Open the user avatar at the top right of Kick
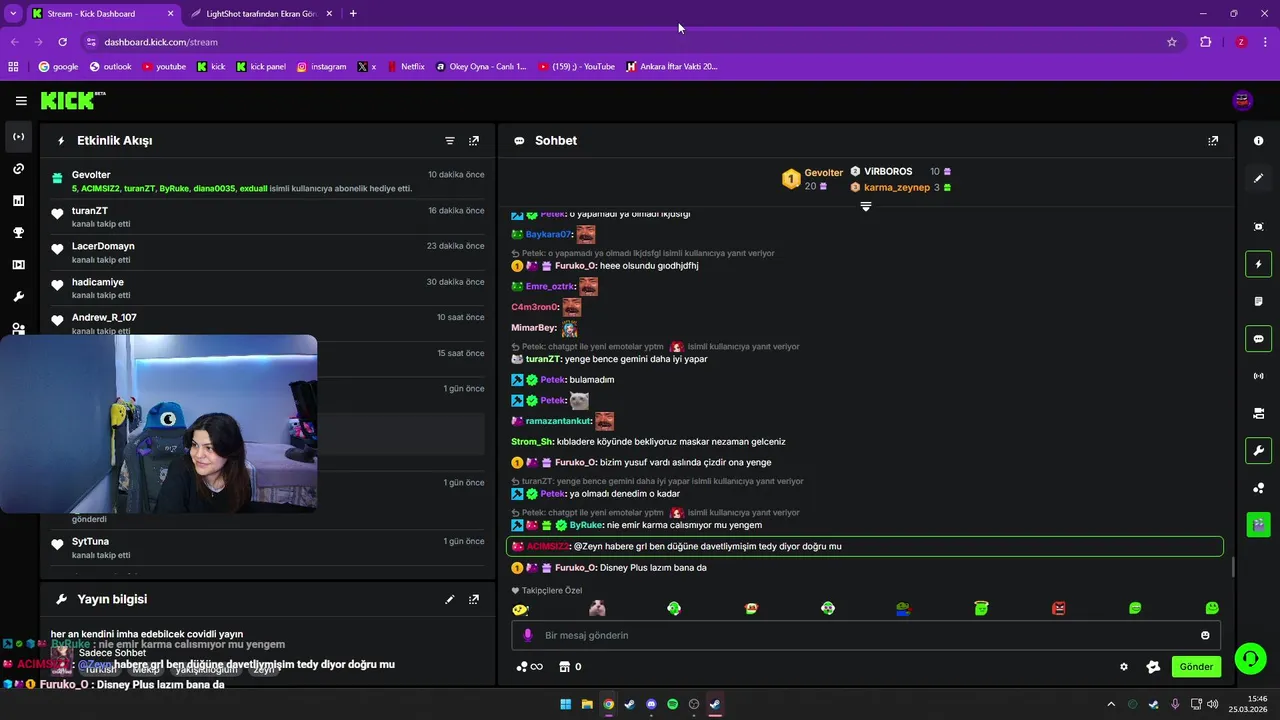The width and height of the screenshot is (1280, 720). tap(1243, 100)
